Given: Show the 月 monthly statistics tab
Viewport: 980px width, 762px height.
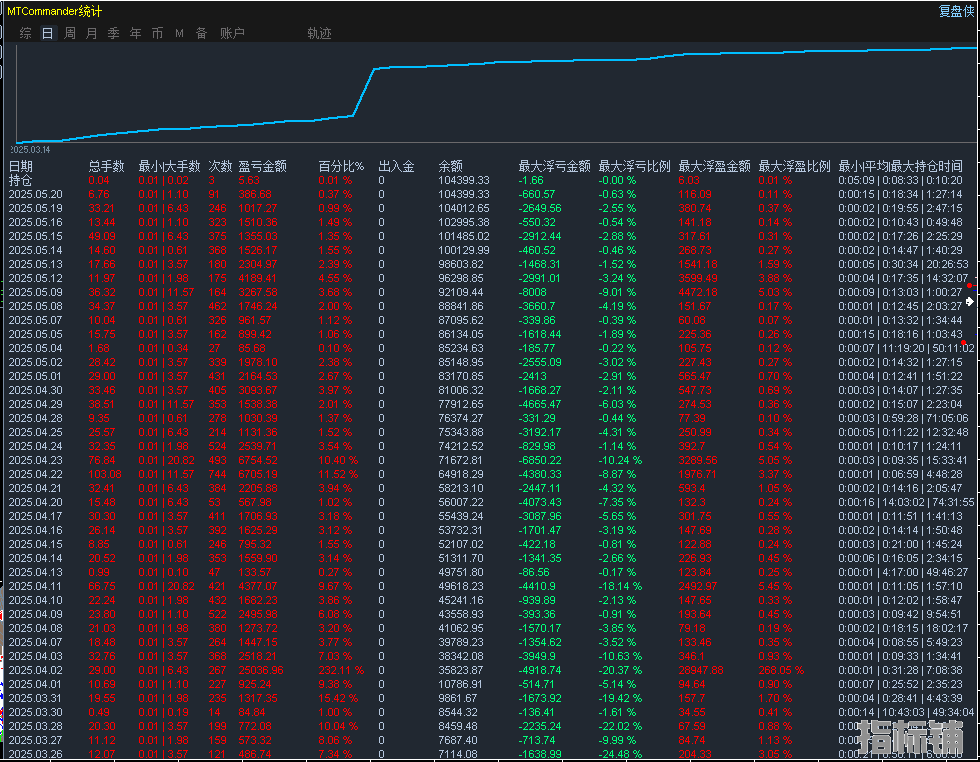Looking at the screenshot, I should coord(92,33).
